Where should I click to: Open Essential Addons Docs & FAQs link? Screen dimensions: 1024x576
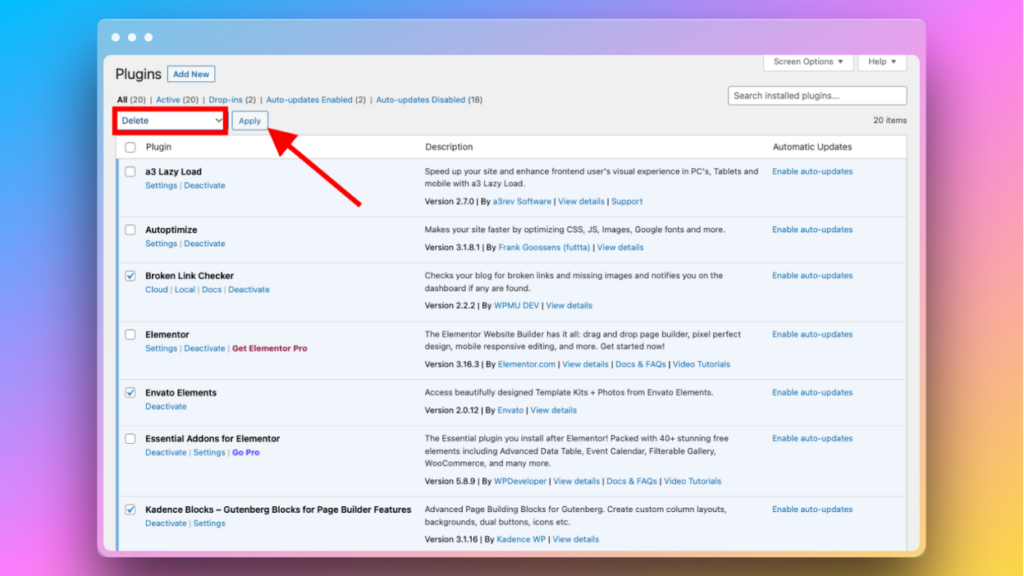[632, 481]
